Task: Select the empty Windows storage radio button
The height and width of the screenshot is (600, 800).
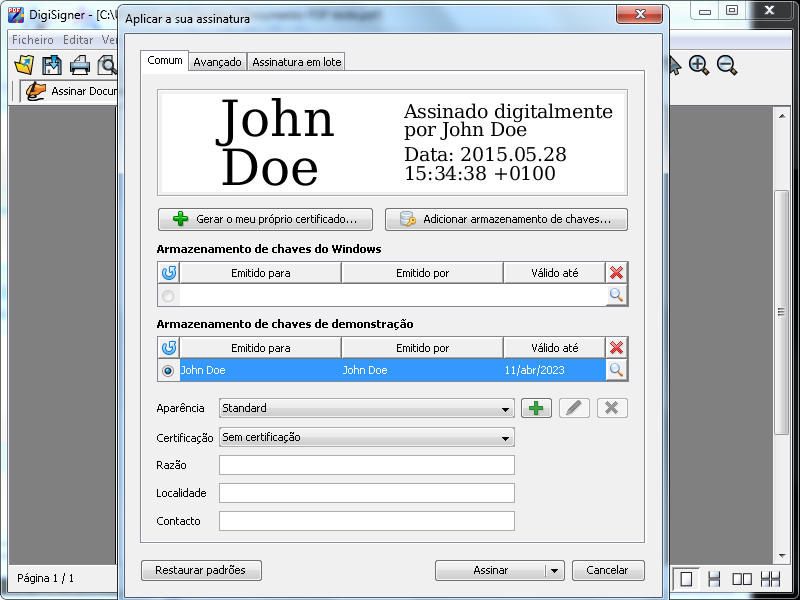Action: click(x=168, y=296)
